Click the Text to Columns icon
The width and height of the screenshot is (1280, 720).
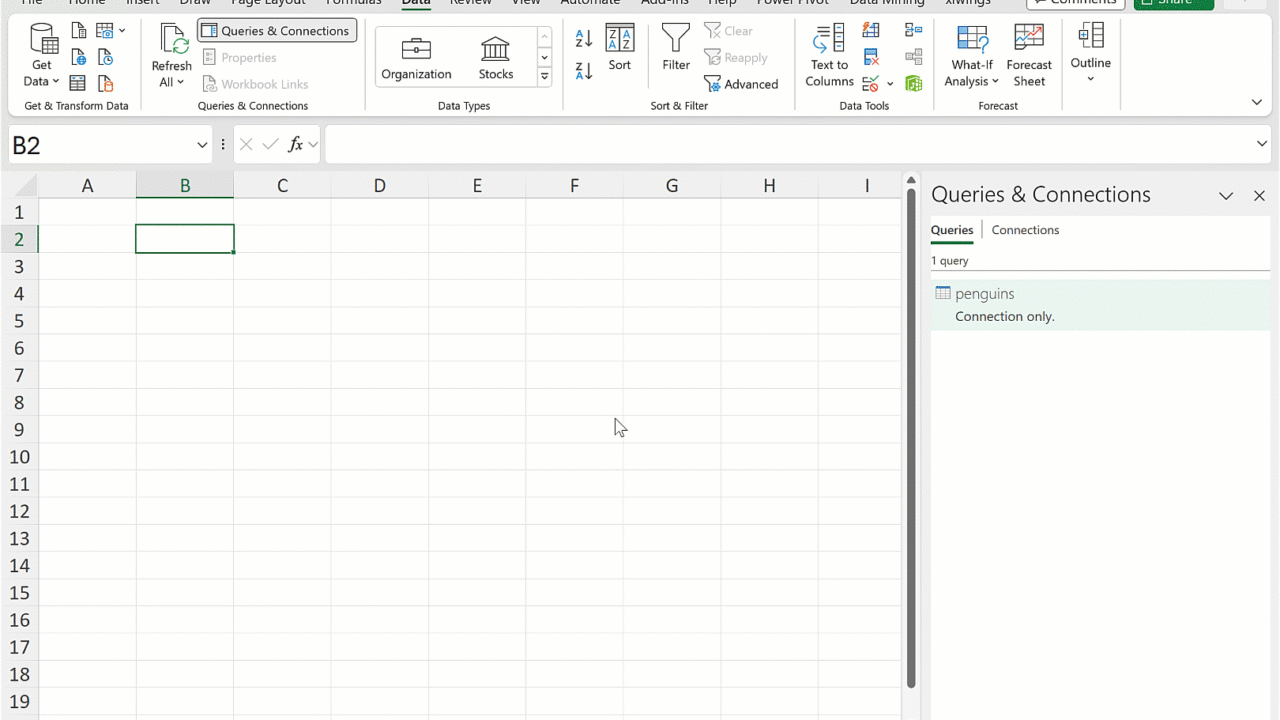pos(829,56)
